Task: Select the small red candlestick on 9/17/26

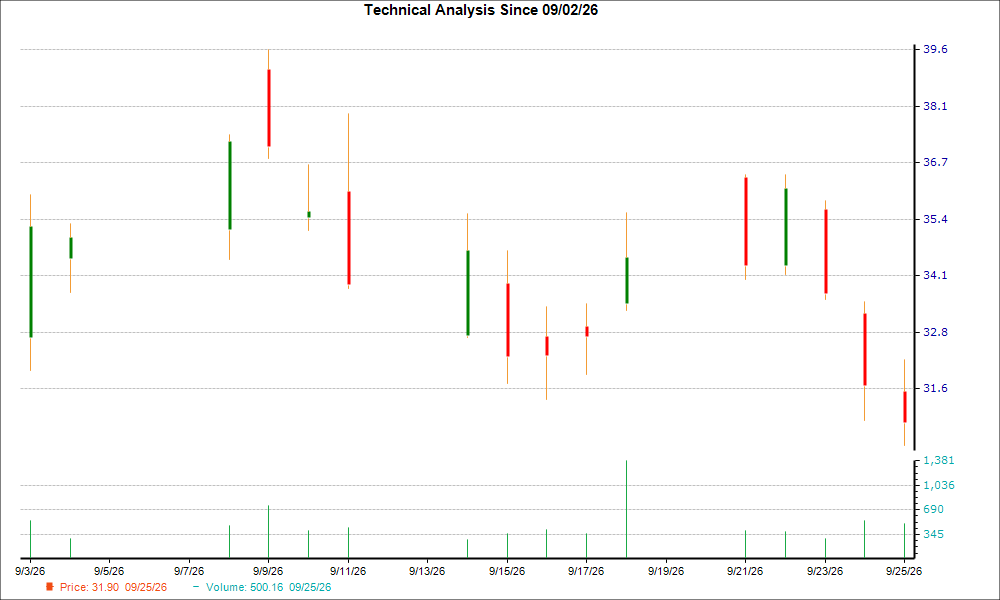Action: click(x=587, y=332)
